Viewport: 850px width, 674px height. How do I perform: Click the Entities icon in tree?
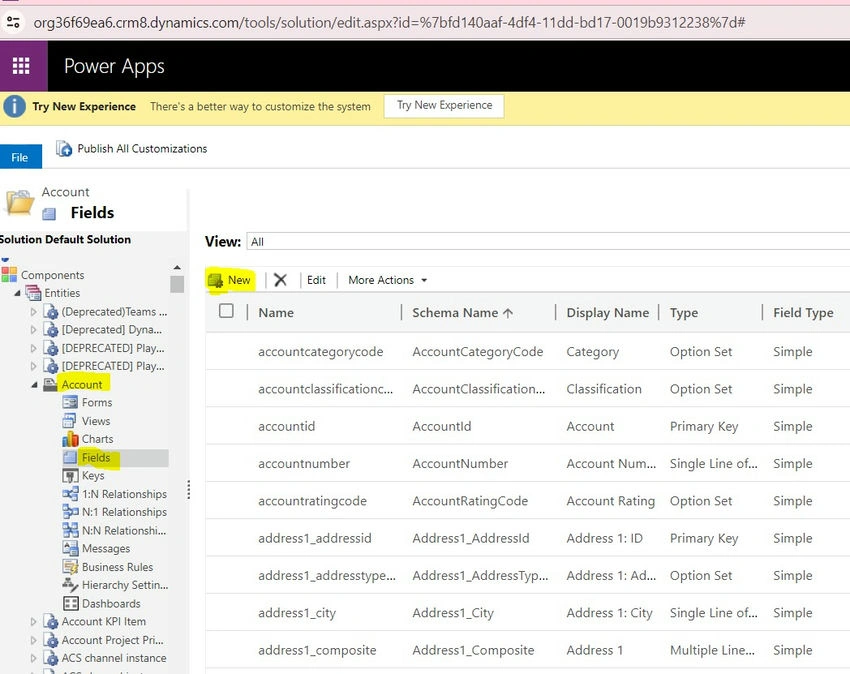tap(33, 293)
